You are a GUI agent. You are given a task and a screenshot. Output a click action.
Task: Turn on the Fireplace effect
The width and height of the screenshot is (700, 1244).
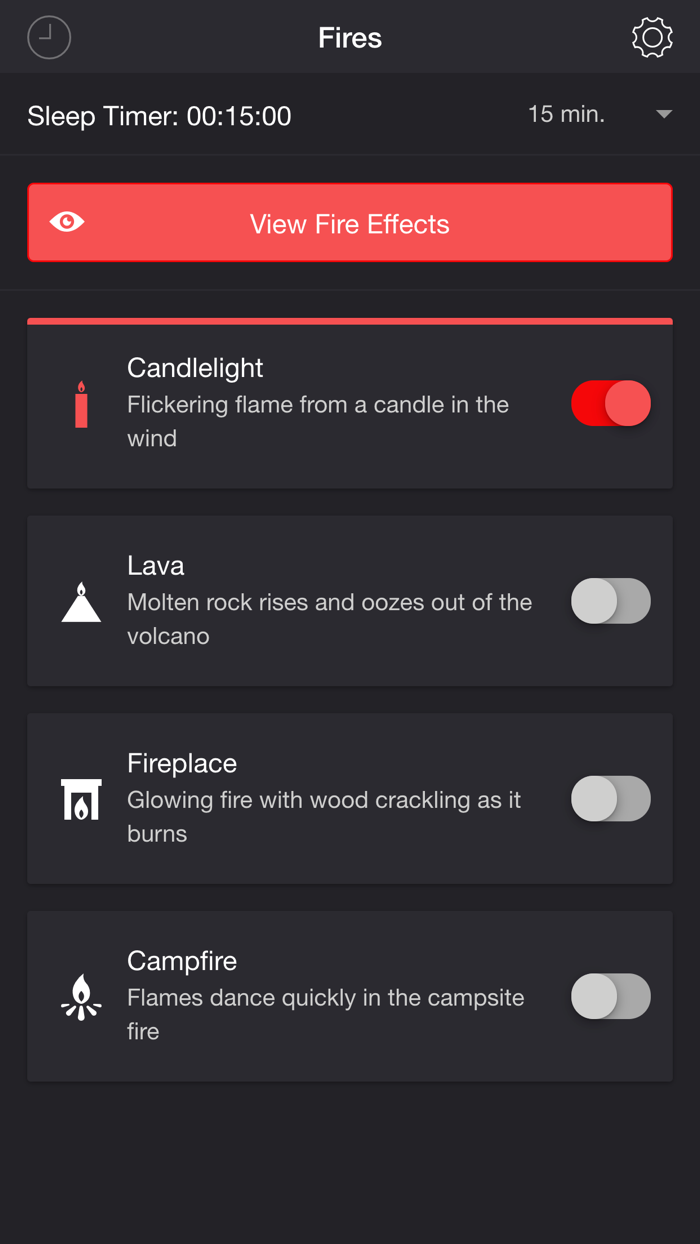610,798
